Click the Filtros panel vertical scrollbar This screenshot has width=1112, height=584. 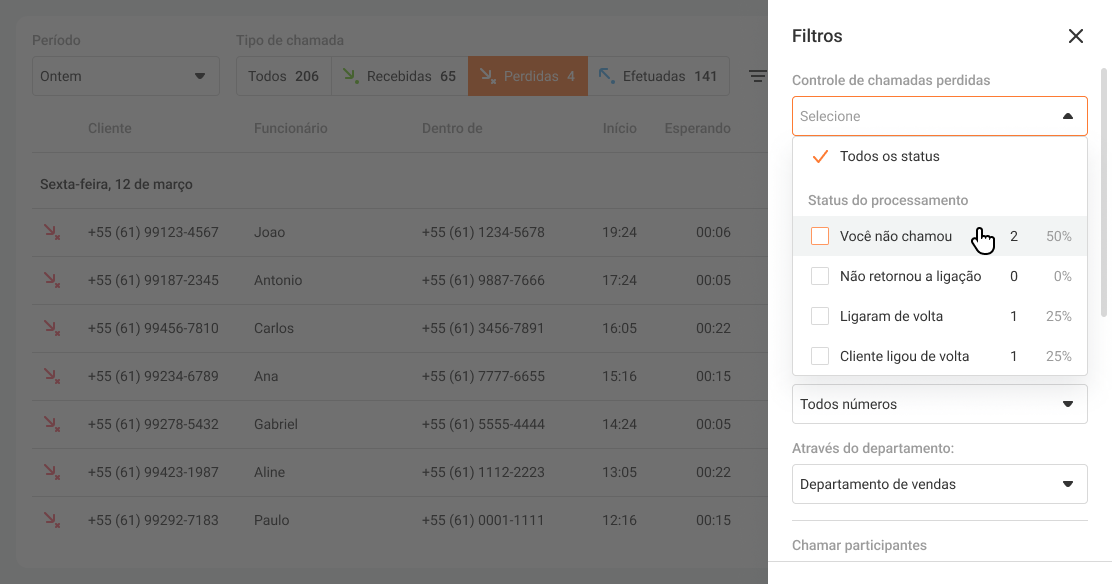1104,190
